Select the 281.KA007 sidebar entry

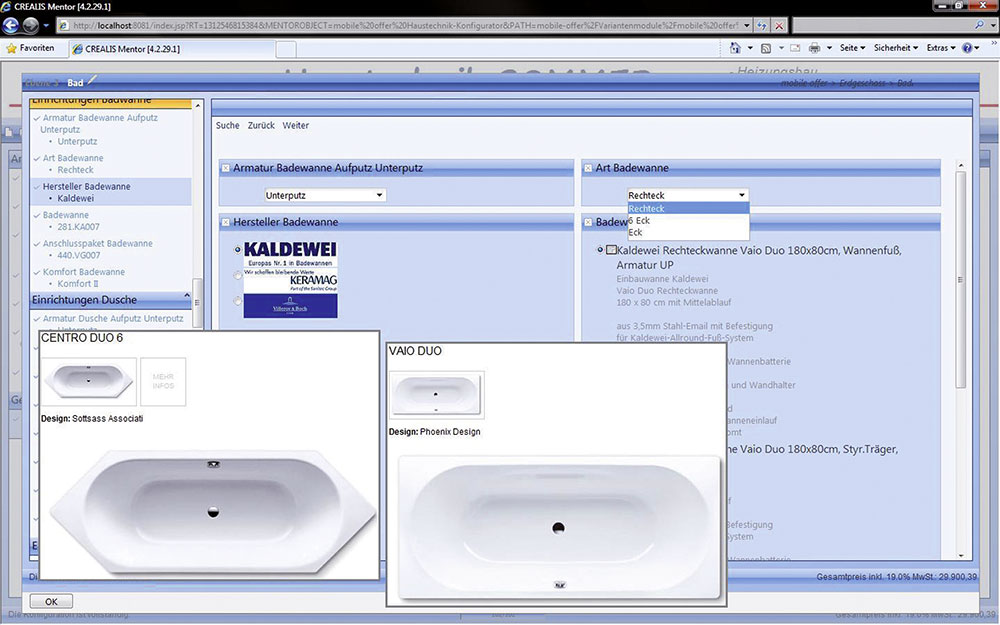coord(78,227)
